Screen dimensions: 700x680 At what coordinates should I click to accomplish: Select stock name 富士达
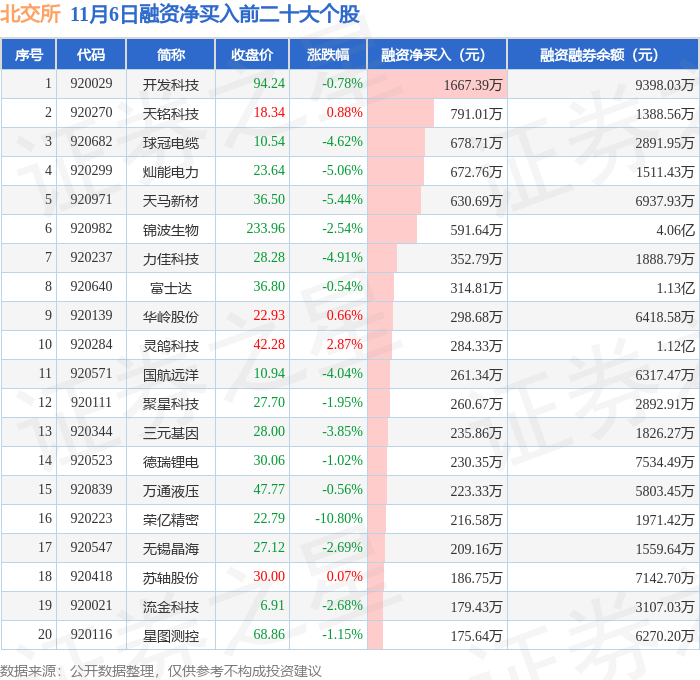171,288
